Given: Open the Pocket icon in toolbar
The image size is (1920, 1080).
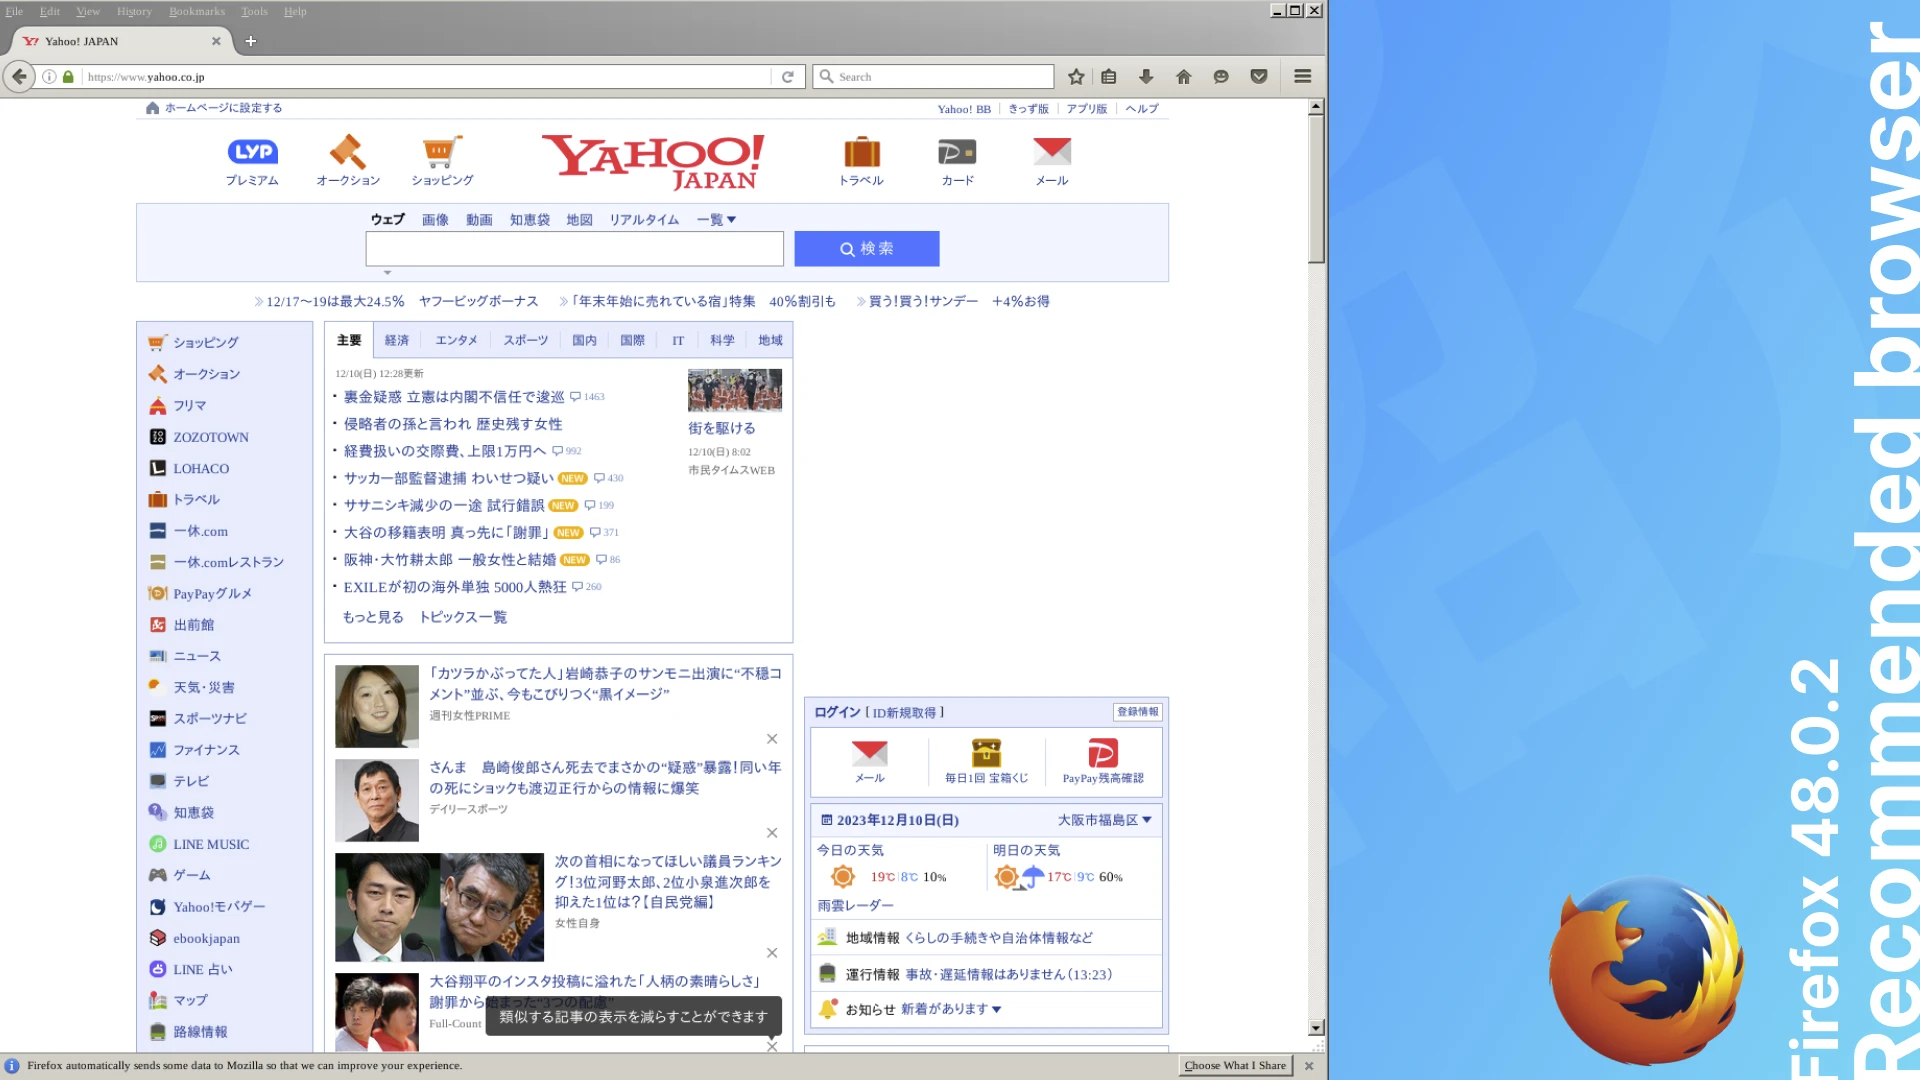Looking at the screenshot, I should pyautogui.click(x=1259, y=77).
